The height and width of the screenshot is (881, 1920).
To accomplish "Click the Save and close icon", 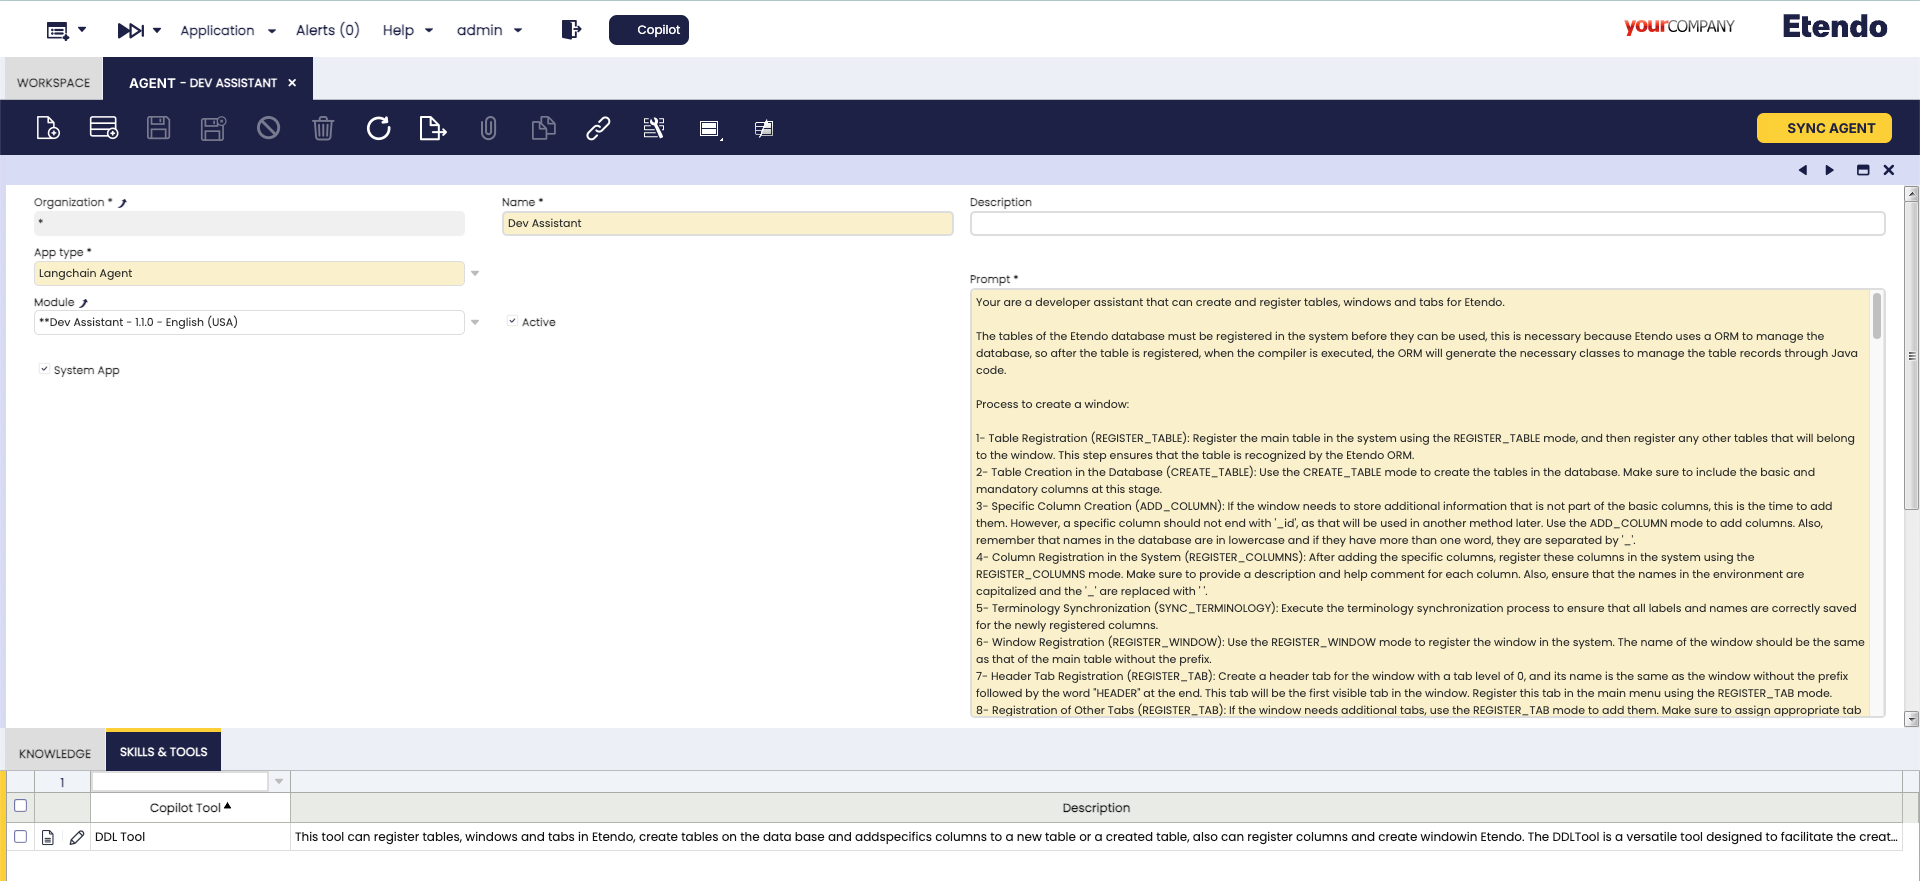I will (x=213, y=128).
